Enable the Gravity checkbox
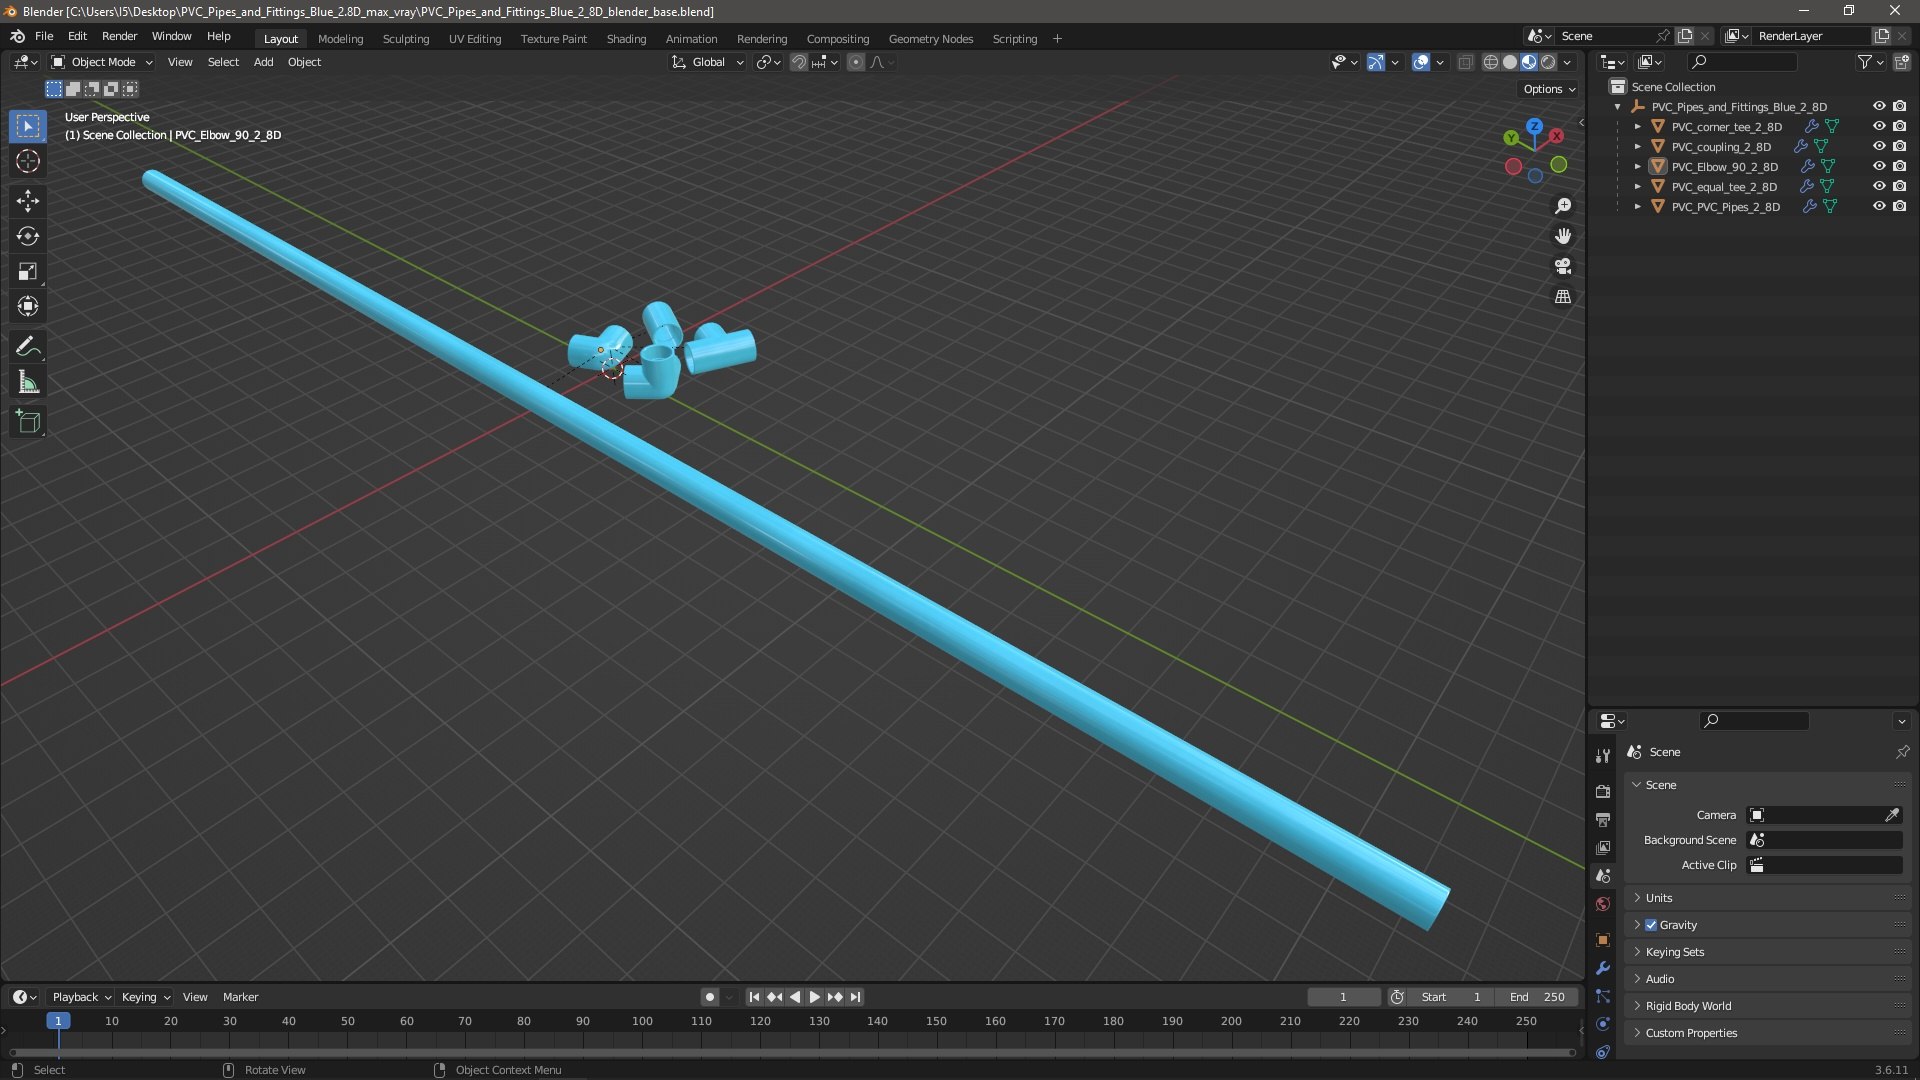Image resolution: width=1920 pixels, height=1080 pixels. (1651, 925)
